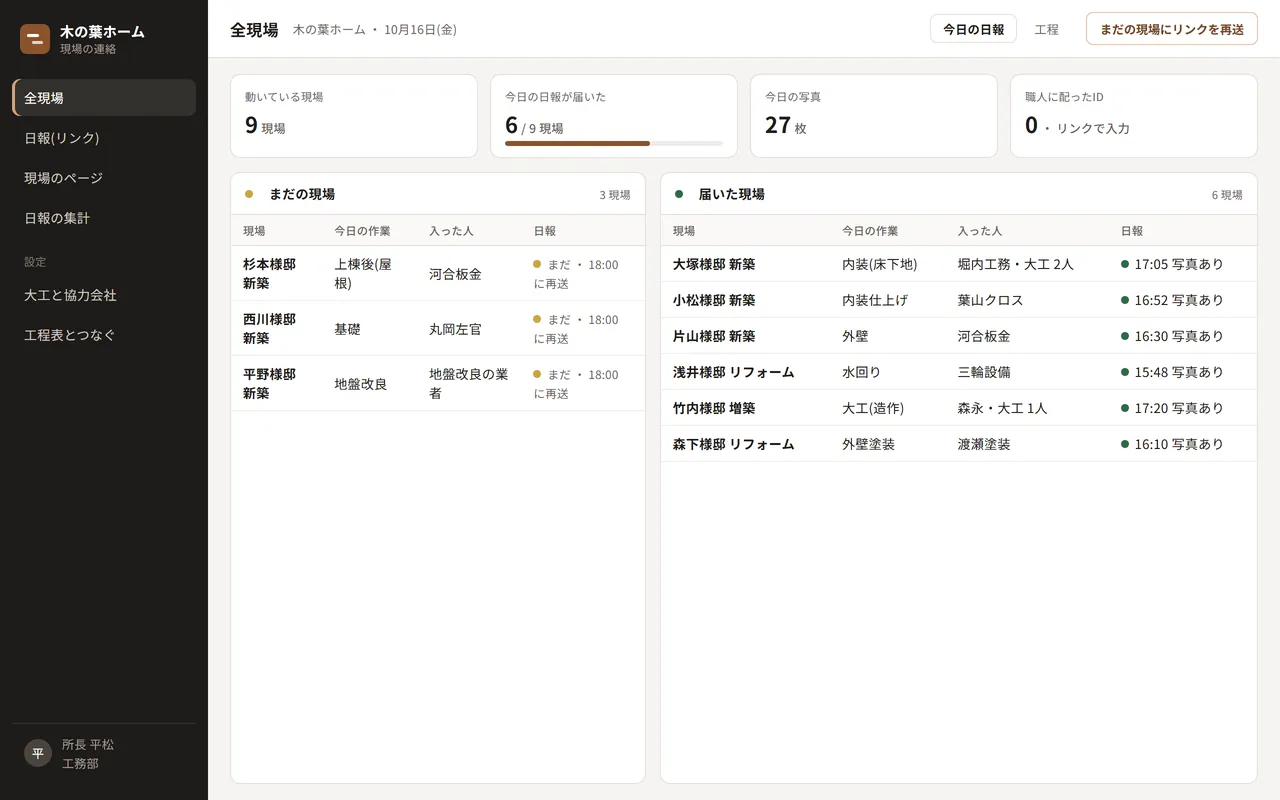This screenshot has height=800, width=1280.
Task: Click 大塚様邸 新築 site name
Action: point(714,264)
